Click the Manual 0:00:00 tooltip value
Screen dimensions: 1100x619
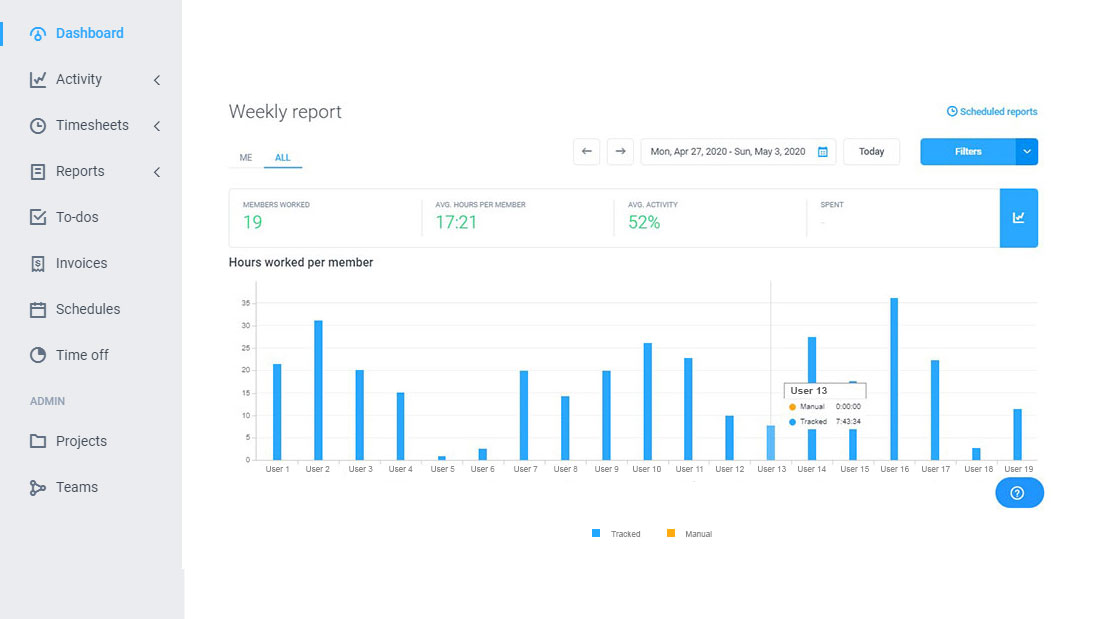pyautogui.click(x=848, y=406)
